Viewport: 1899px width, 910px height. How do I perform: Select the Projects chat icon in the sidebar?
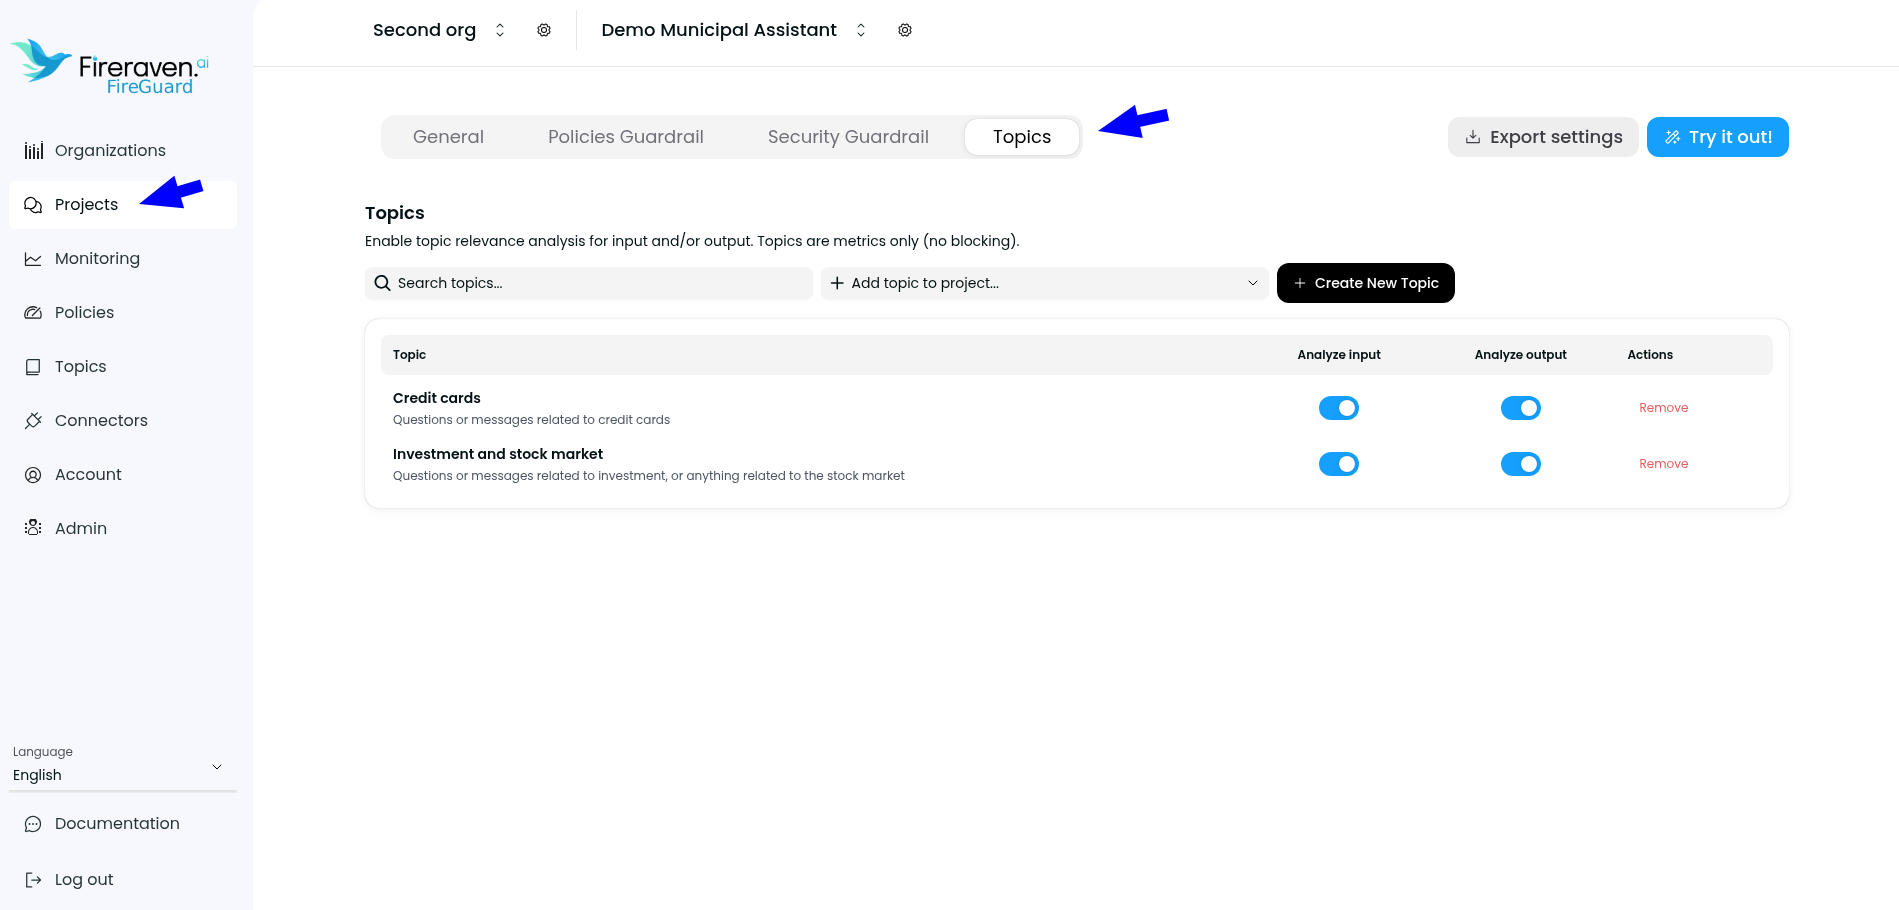point(33,204)
